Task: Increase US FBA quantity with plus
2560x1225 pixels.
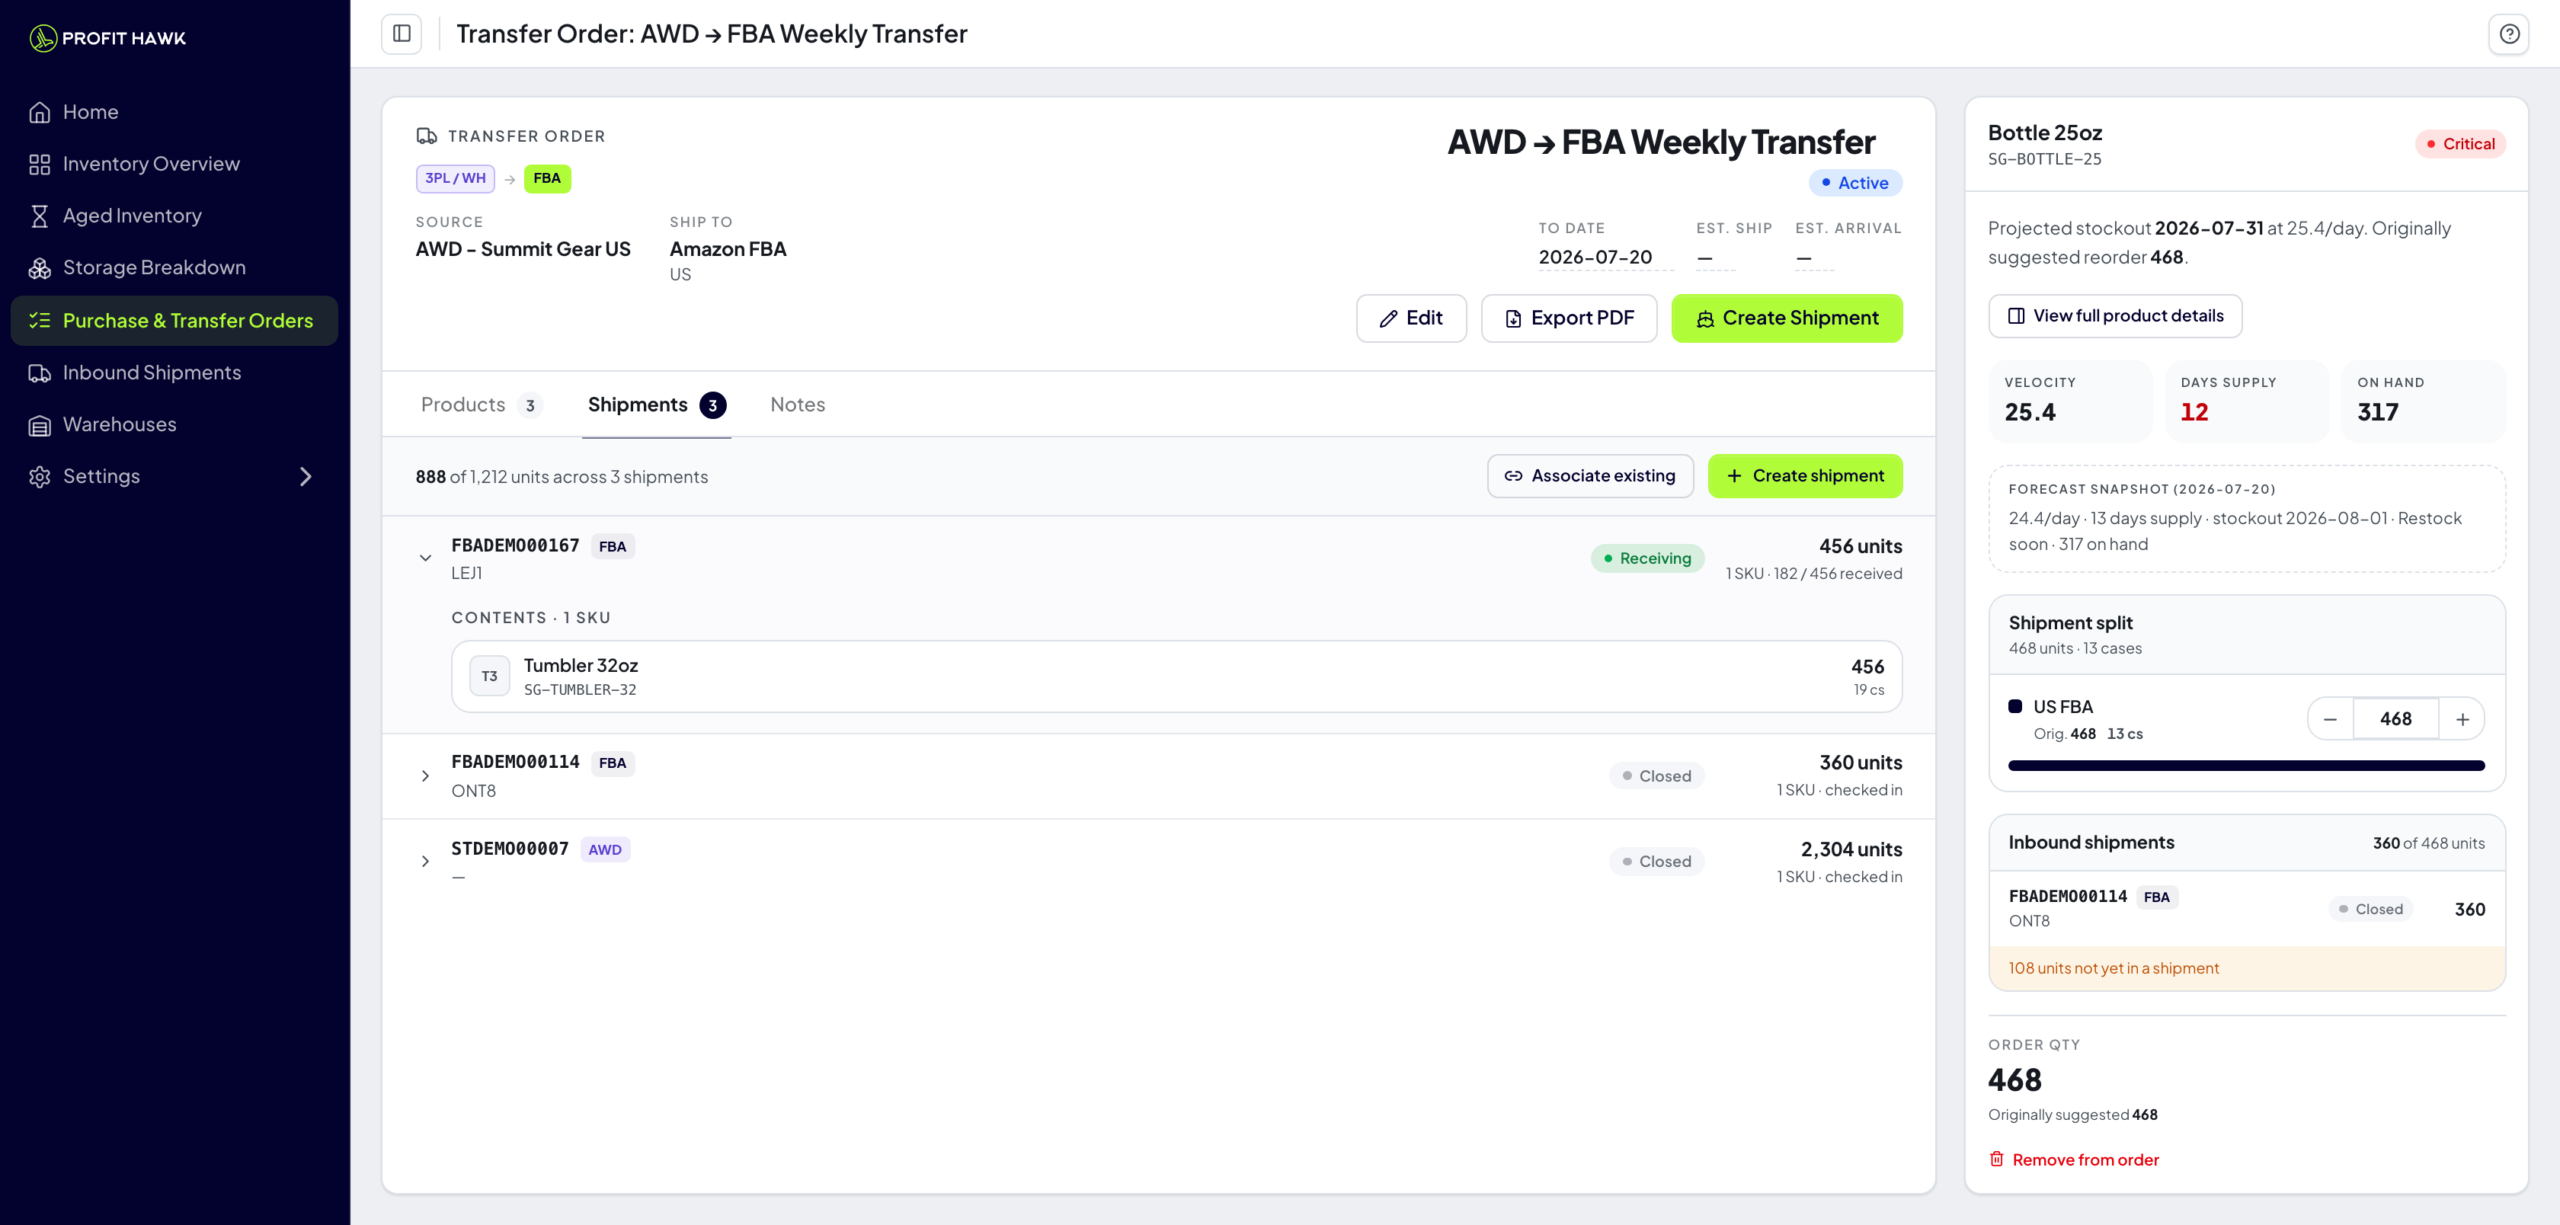Action: tap(2462, 720)
